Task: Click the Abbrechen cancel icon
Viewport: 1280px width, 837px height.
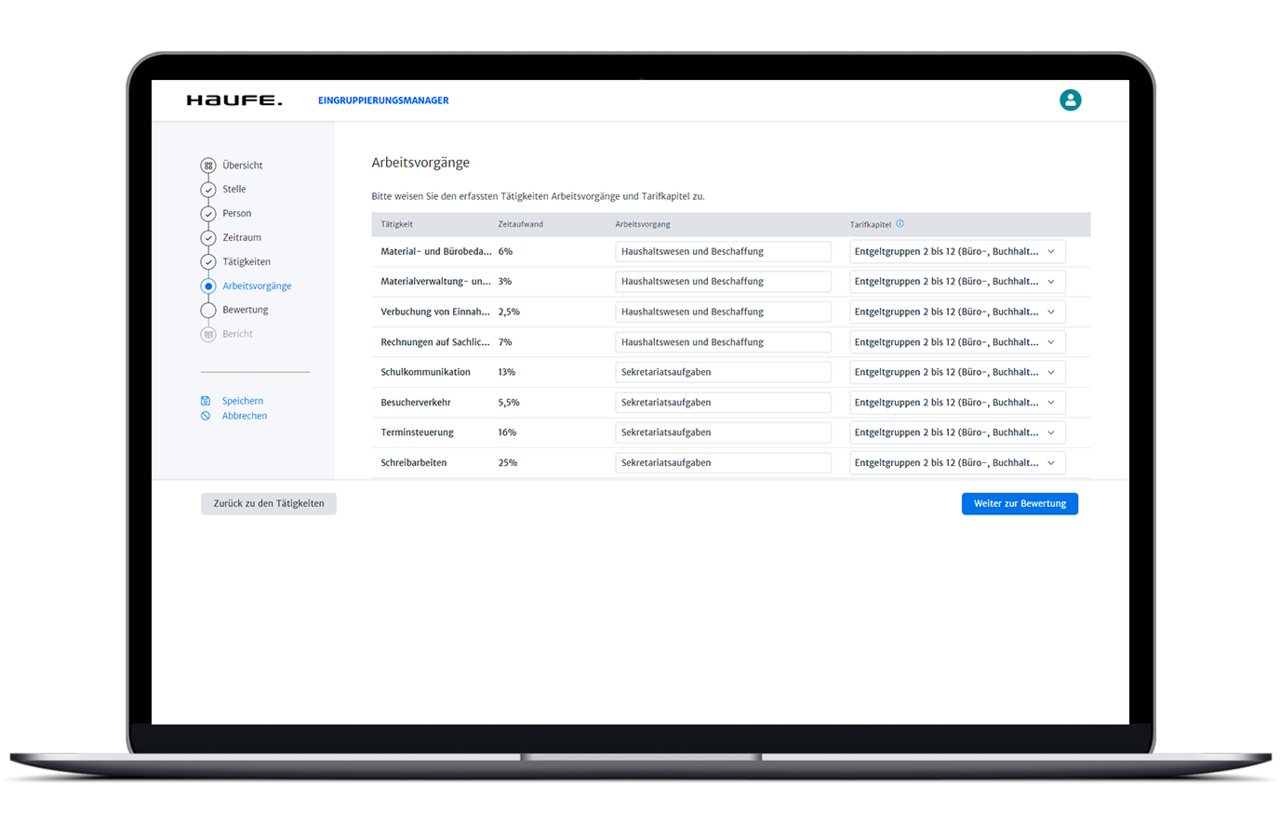Action: coord(205,416)
